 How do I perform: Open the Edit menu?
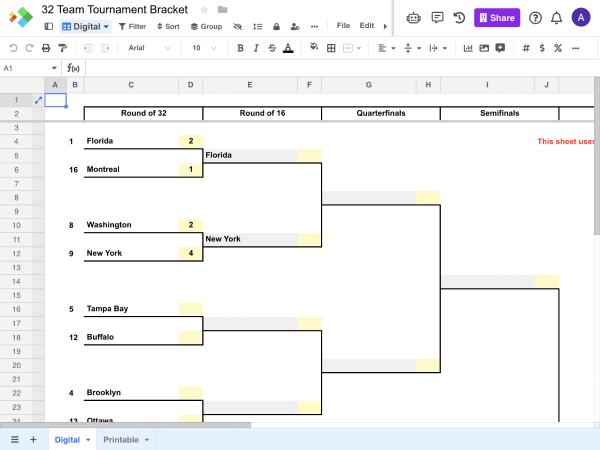click(367, 26)
